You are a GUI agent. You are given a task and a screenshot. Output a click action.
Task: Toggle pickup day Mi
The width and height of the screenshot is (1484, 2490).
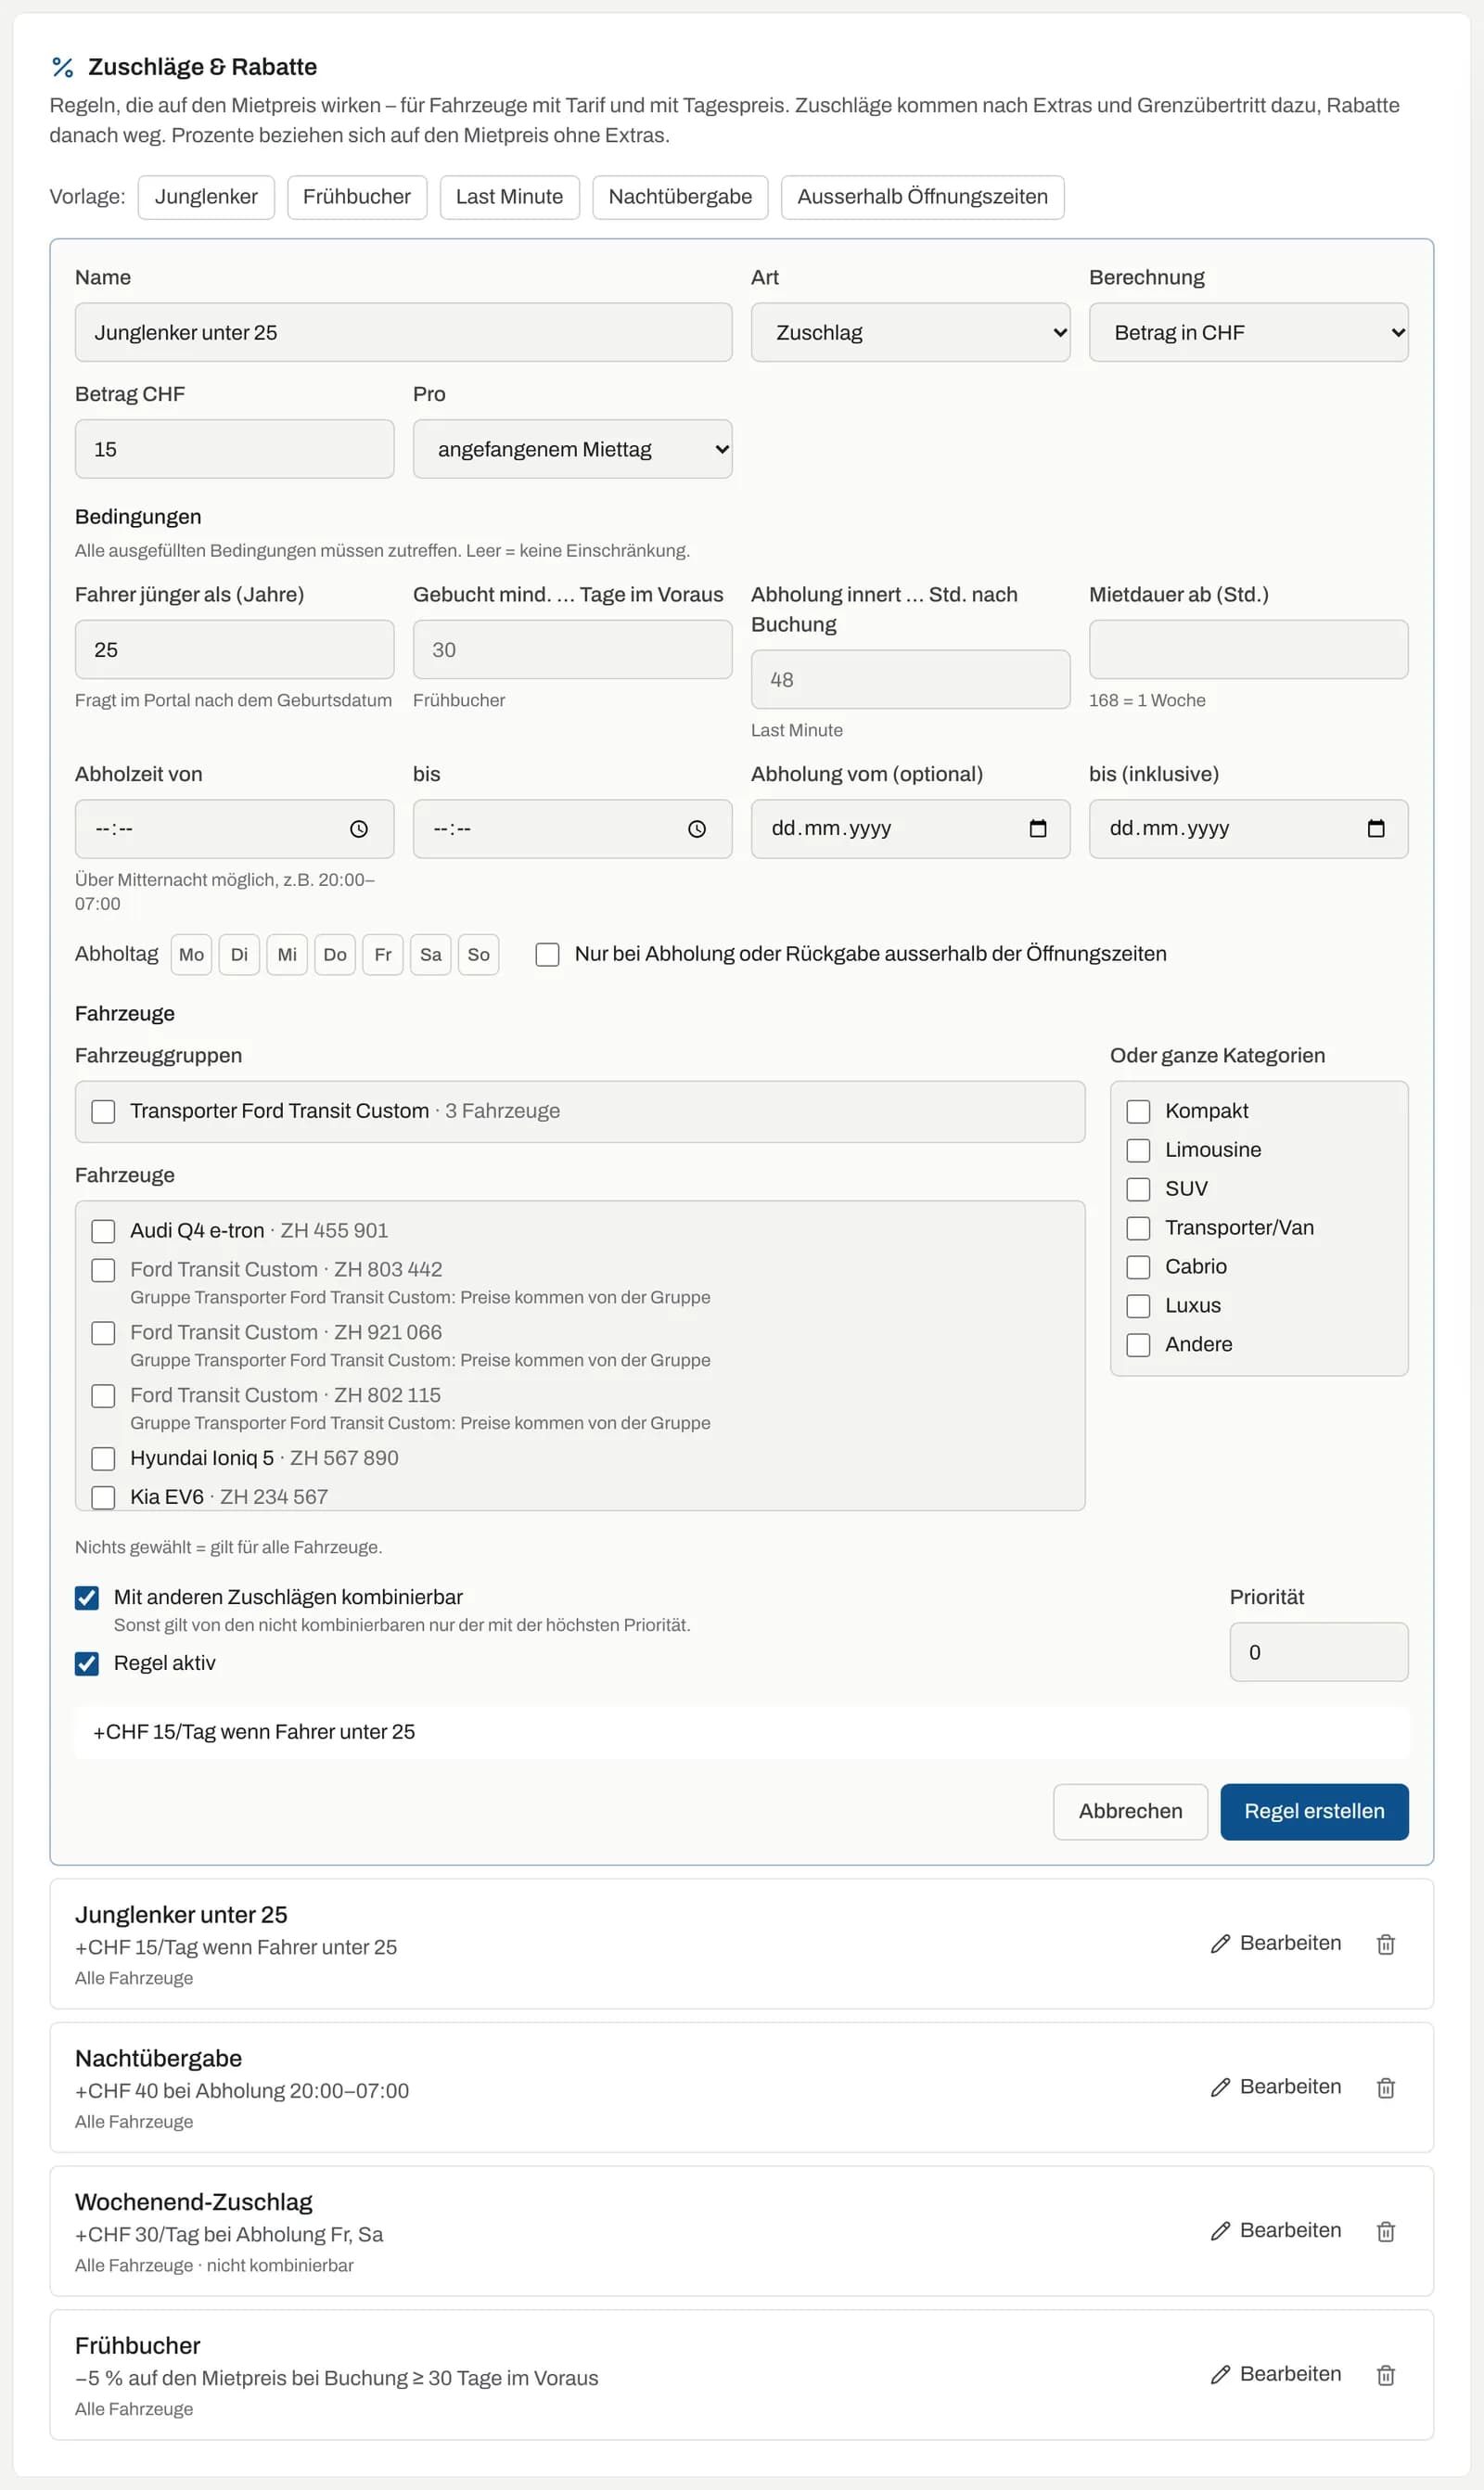tap(287, 955)
